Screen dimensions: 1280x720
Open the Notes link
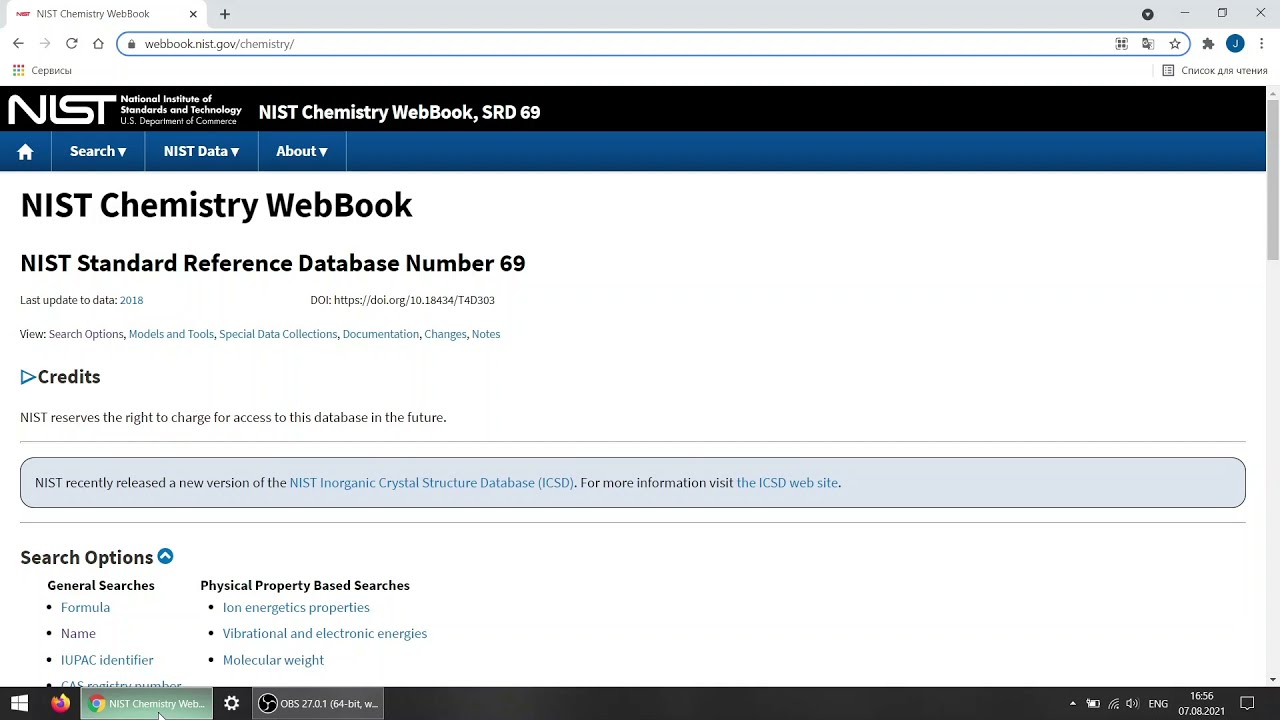[x=486, y=334]
